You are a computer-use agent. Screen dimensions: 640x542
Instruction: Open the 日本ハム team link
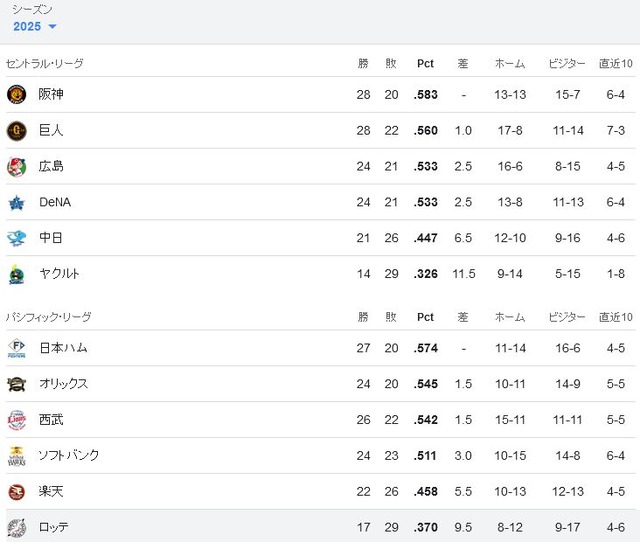point(63,348)
